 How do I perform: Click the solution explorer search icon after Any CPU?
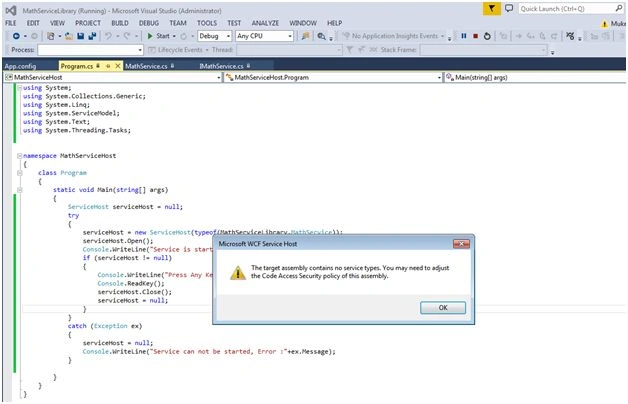(321, 36)
